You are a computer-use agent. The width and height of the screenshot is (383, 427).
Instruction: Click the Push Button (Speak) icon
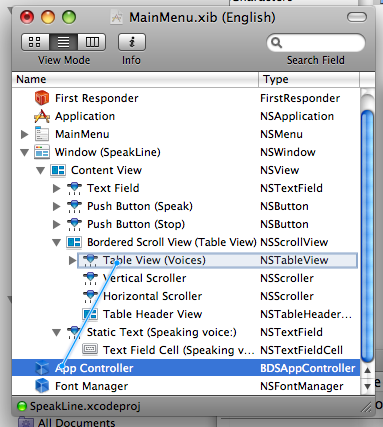[x=74, y=206]
